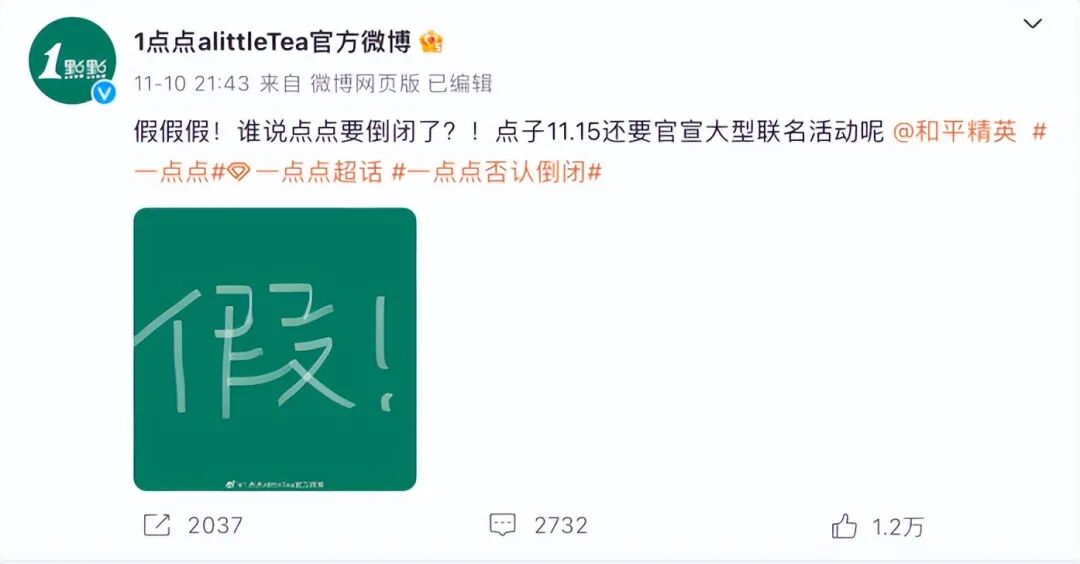1080x564 pixels.
Task: Open the #一点点否认倒闭# hashtag
Action: point(497,171)
